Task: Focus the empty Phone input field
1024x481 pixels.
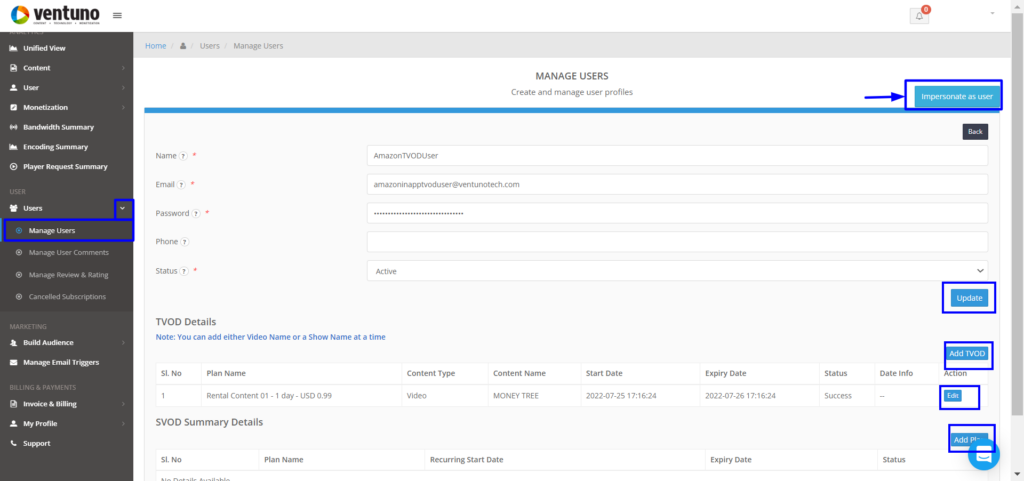Action: tap(677, 241)
